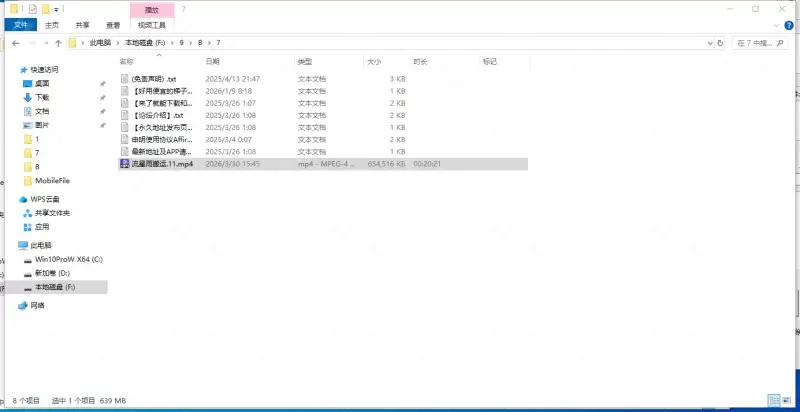
Task: Open 网络 in the navigation pane
Action: (x=37, y=305)
